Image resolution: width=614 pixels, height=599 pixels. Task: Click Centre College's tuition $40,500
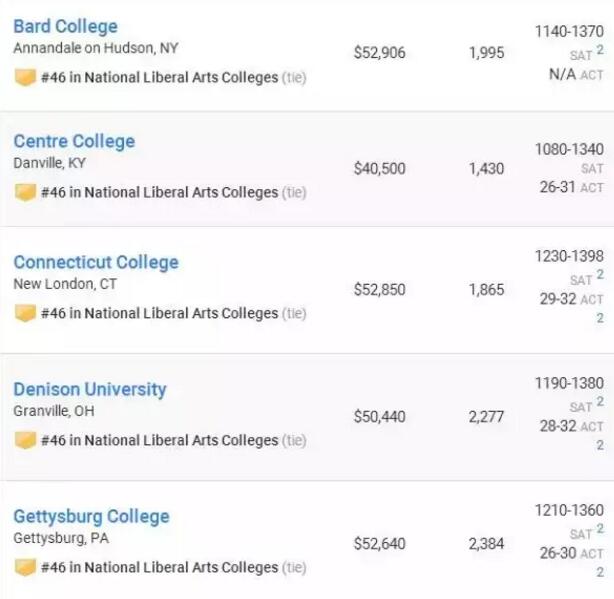pos(379,169)
